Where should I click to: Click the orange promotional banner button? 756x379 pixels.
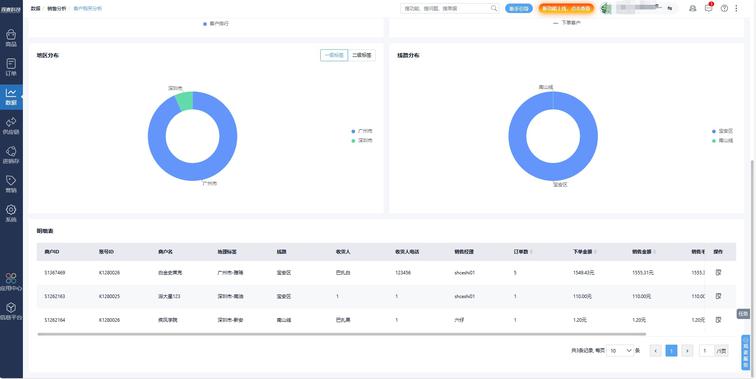566,8
